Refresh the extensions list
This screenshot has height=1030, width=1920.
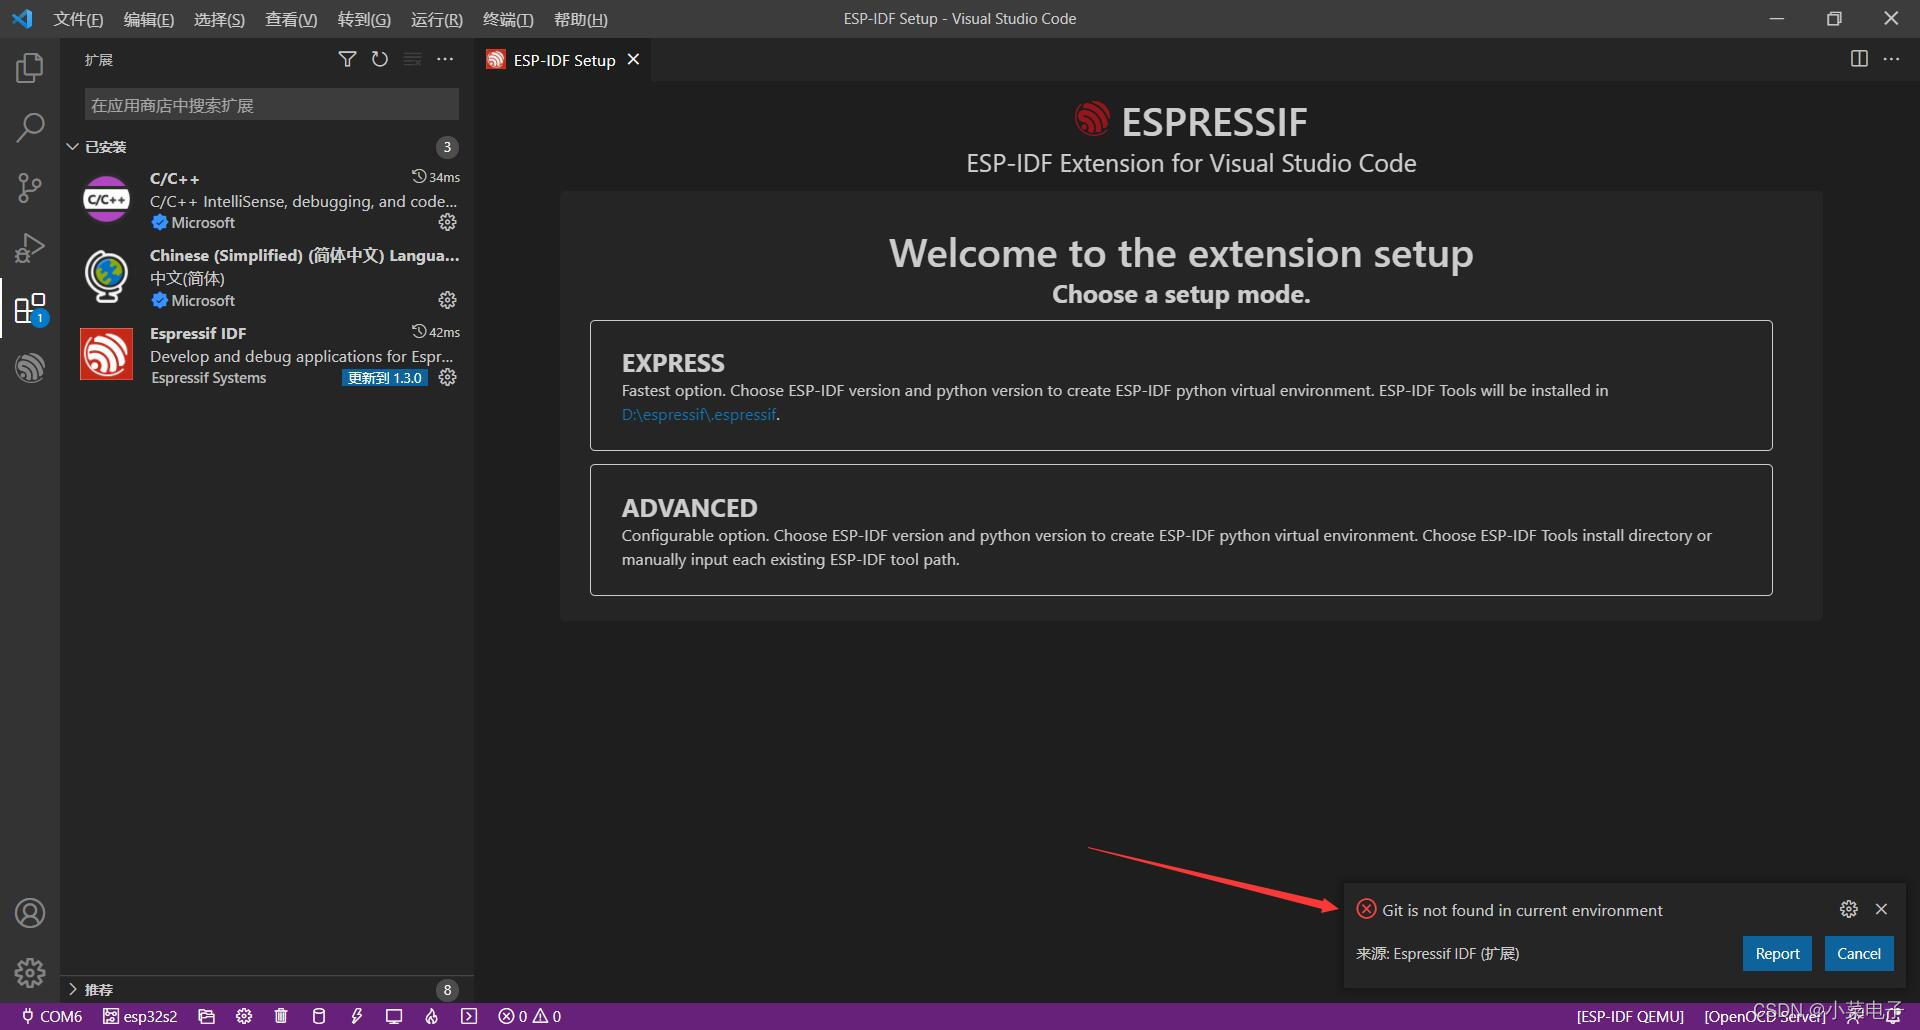click(x=380, y=60)
